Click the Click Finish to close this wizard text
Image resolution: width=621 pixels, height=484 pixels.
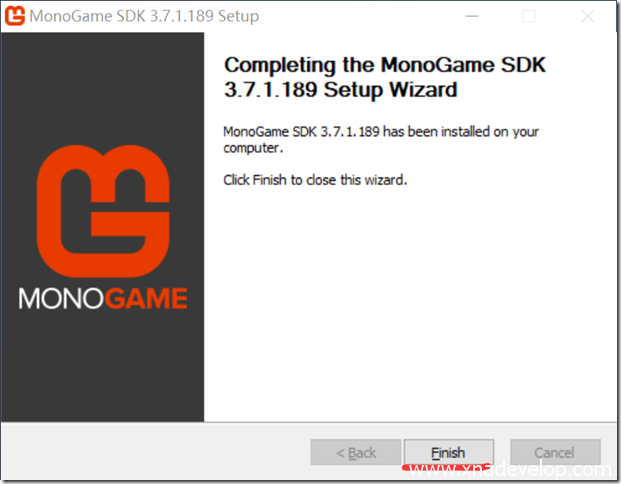tap(315, 180)
